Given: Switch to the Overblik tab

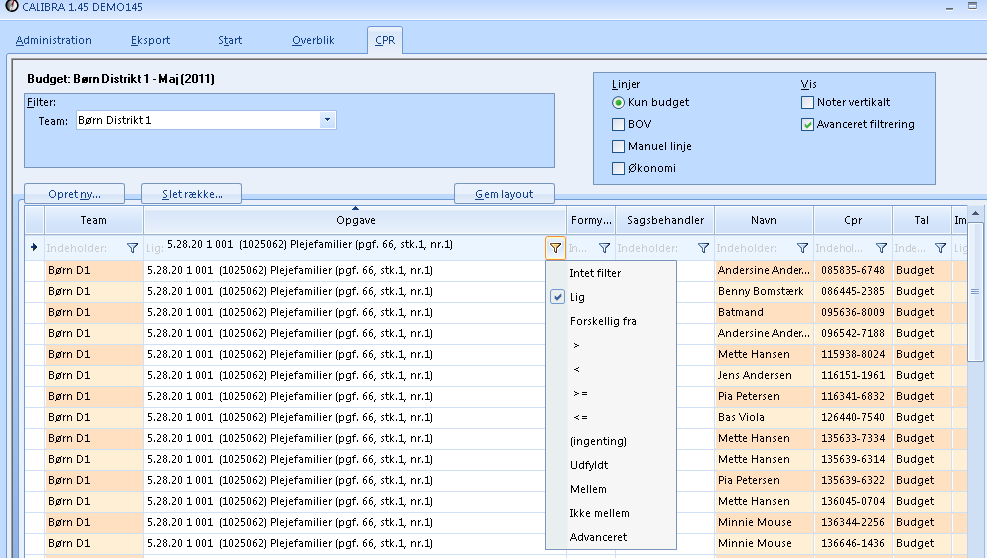Looking at the screenshot, I should point(313,41).
